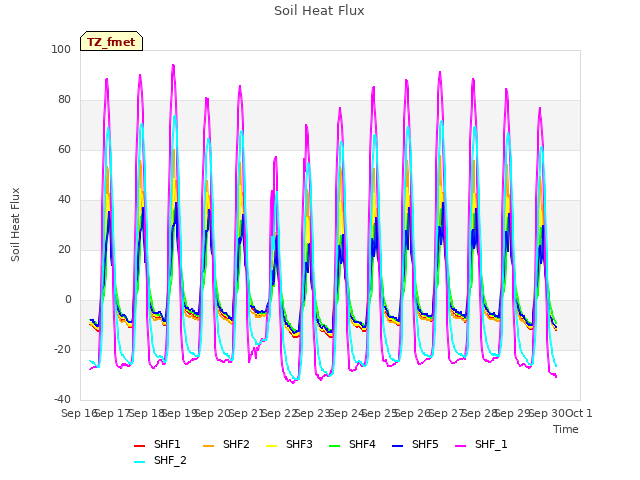Click the Time x-axis title
The height and width of the screenshot is (480, 640).
(566, 429)
